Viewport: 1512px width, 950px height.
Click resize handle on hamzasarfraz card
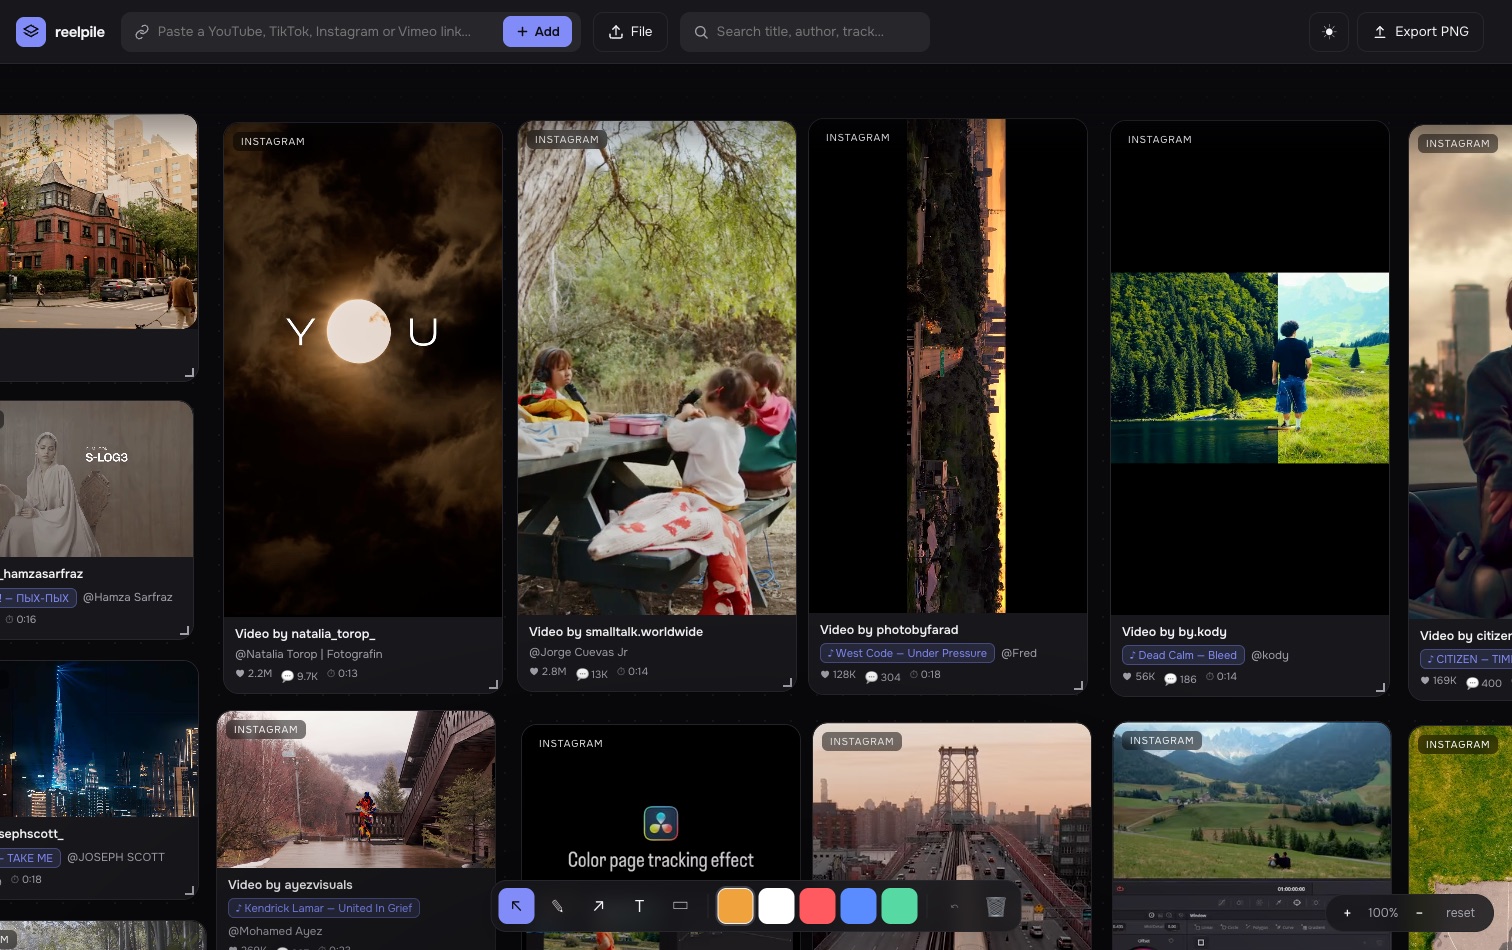click(x=184, y=630)
